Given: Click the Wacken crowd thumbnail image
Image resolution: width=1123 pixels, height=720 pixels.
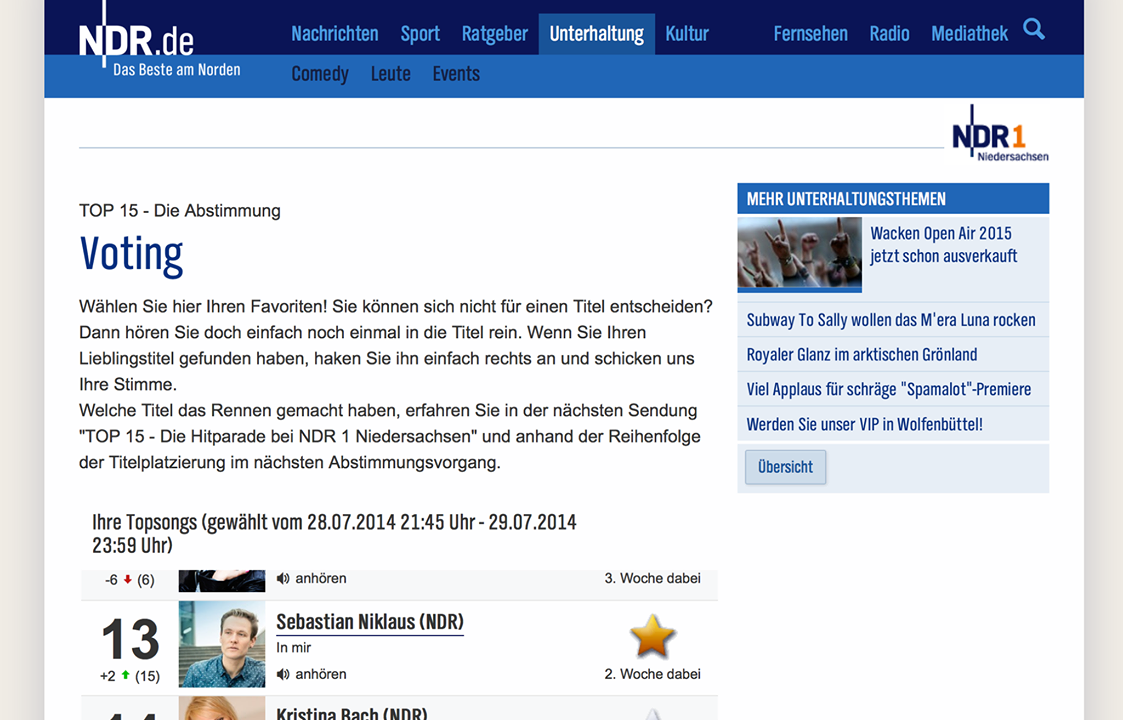Looking at the screenshot, I should 799,254.
